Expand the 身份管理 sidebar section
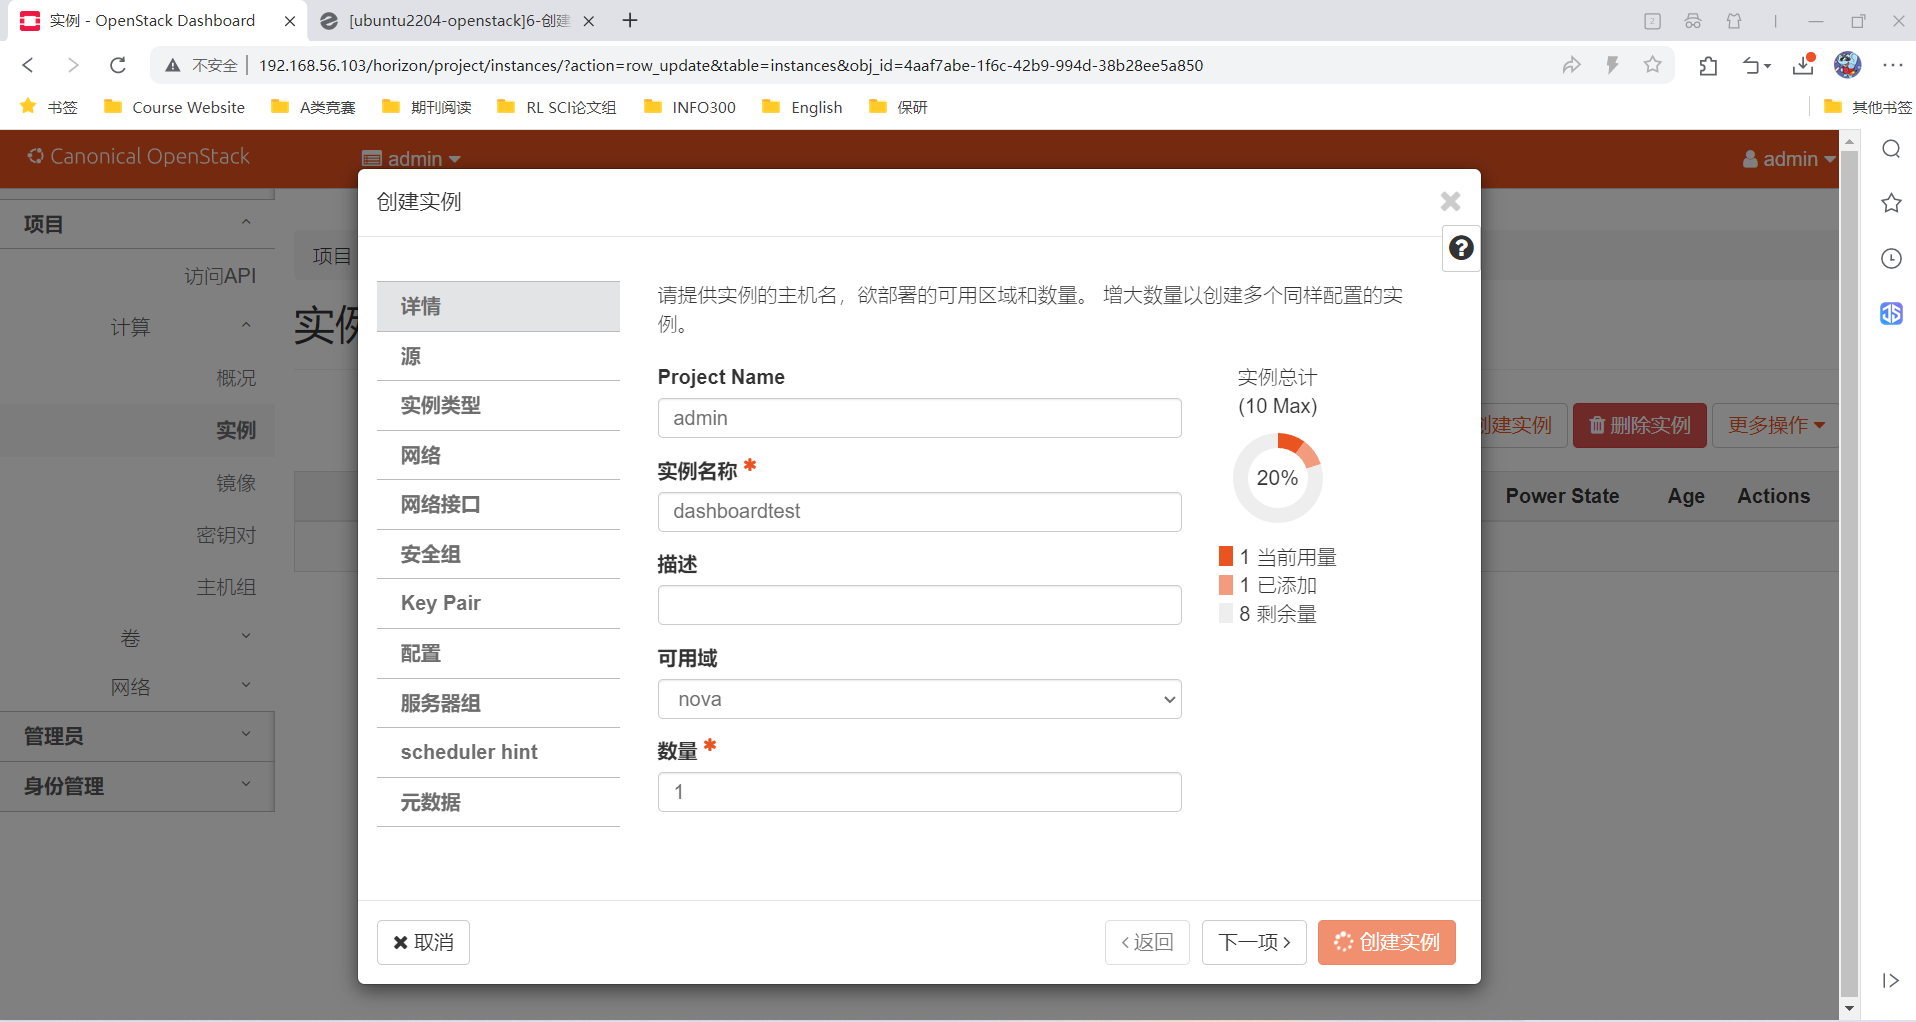 click(x=137, y=786)
